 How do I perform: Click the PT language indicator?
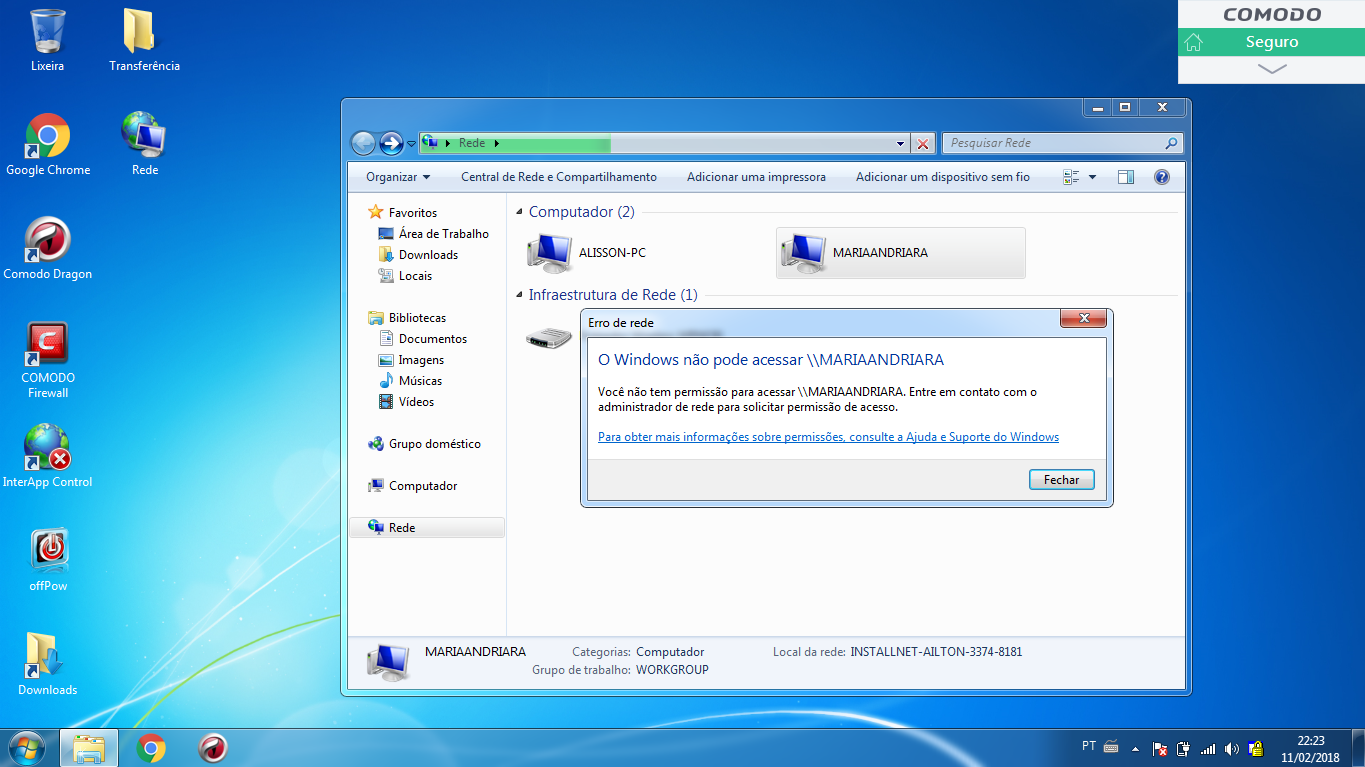1089,746
